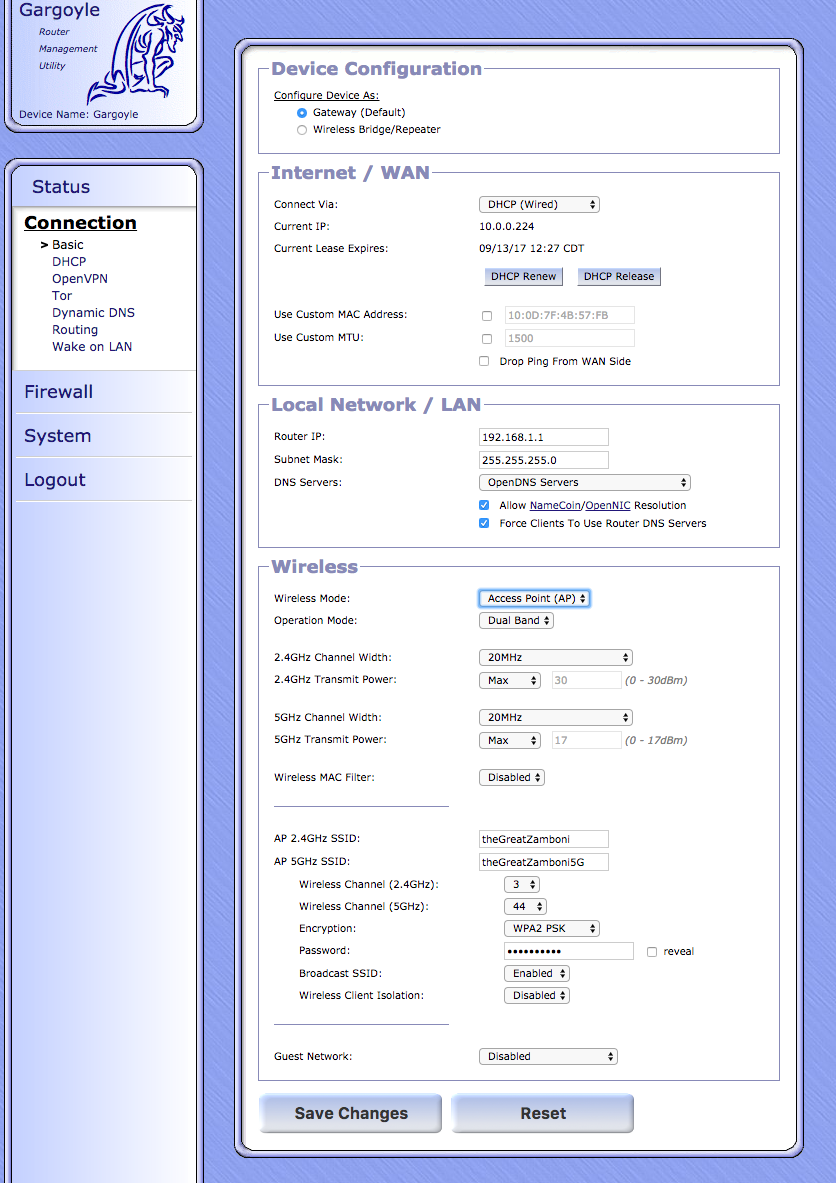Click the Router IP input field
This screenshot has height=1183, width=836.
[x=544, y=437]
